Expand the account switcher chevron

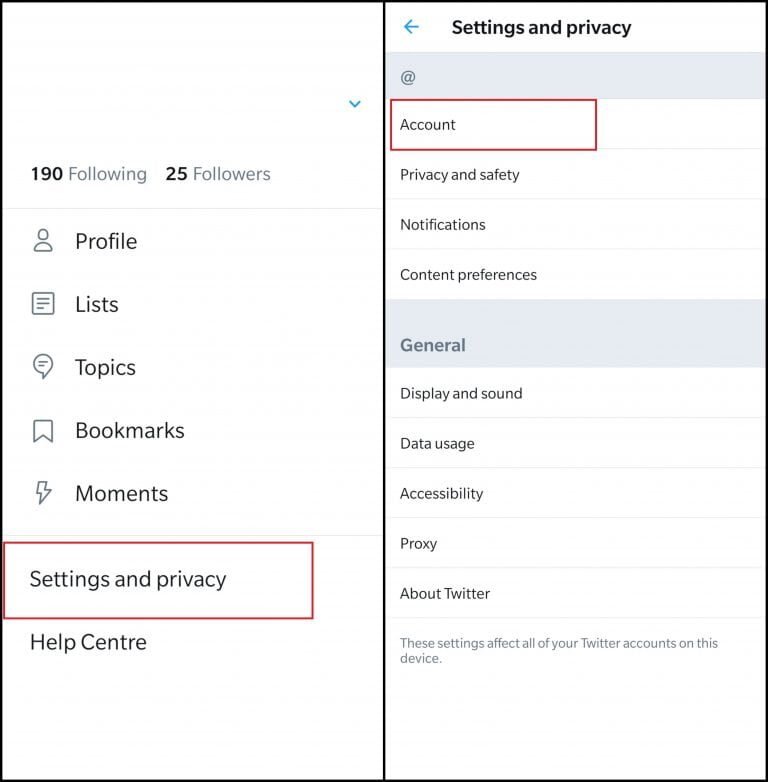pyautogui.click(x=355, y=104)
